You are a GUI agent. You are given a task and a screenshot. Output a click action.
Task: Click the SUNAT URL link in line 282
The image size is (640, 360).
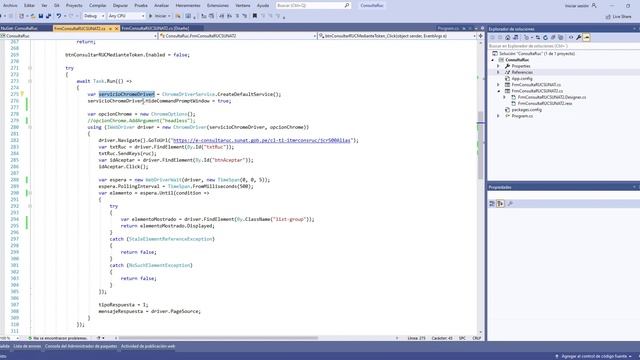[261, 140]
